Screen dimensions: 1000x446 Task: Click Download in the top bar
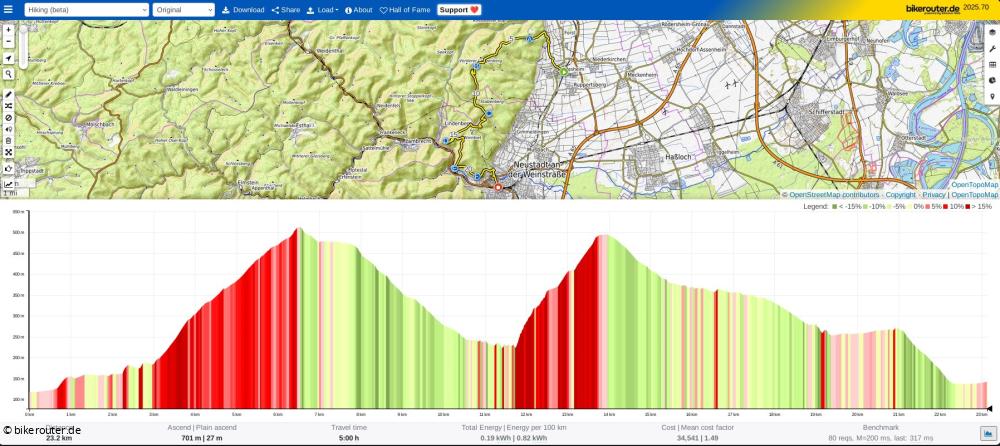243,10
